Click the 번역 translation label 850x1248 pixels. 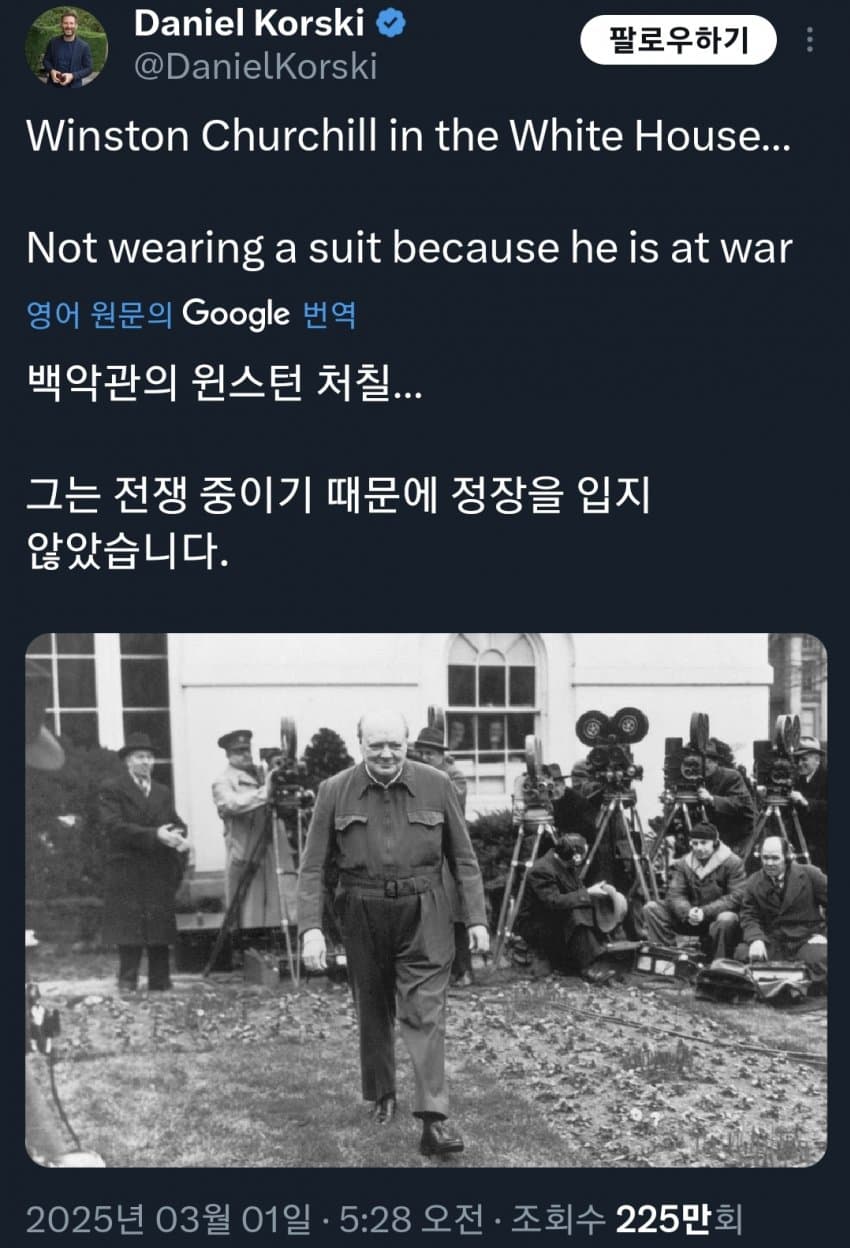tap(328, 315)
